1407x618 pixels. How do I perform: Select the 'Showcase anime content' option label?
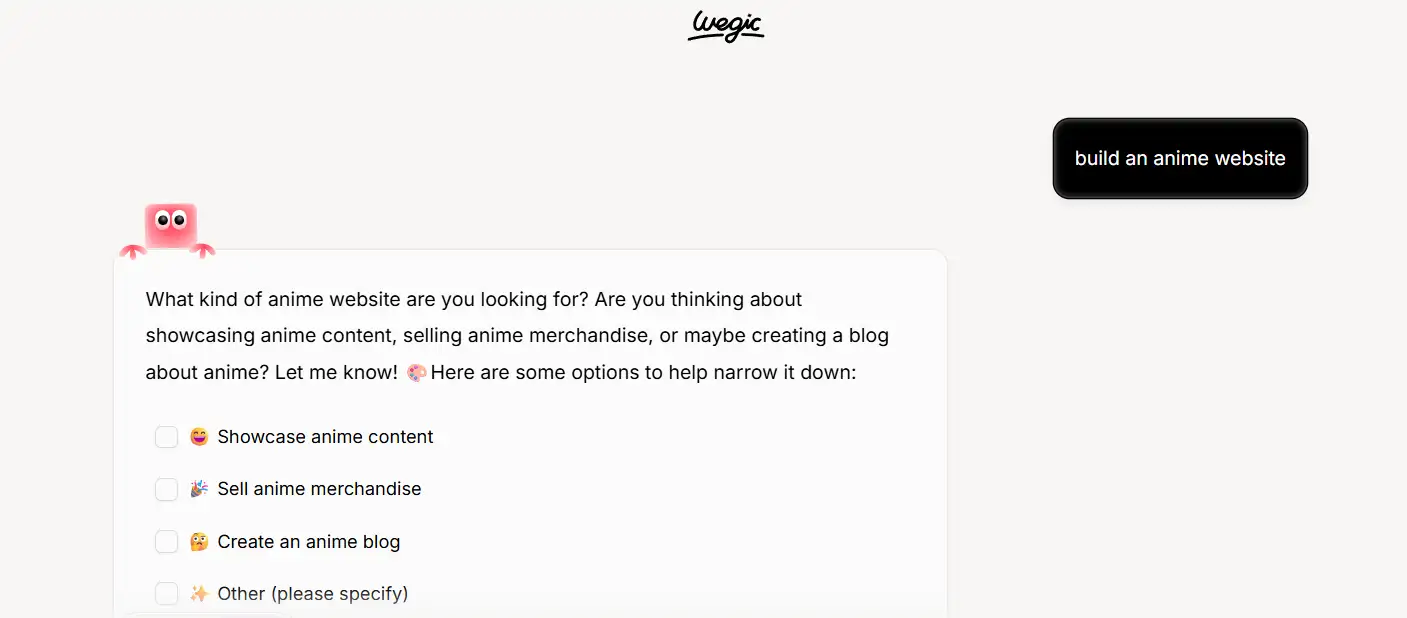(325, 437)
